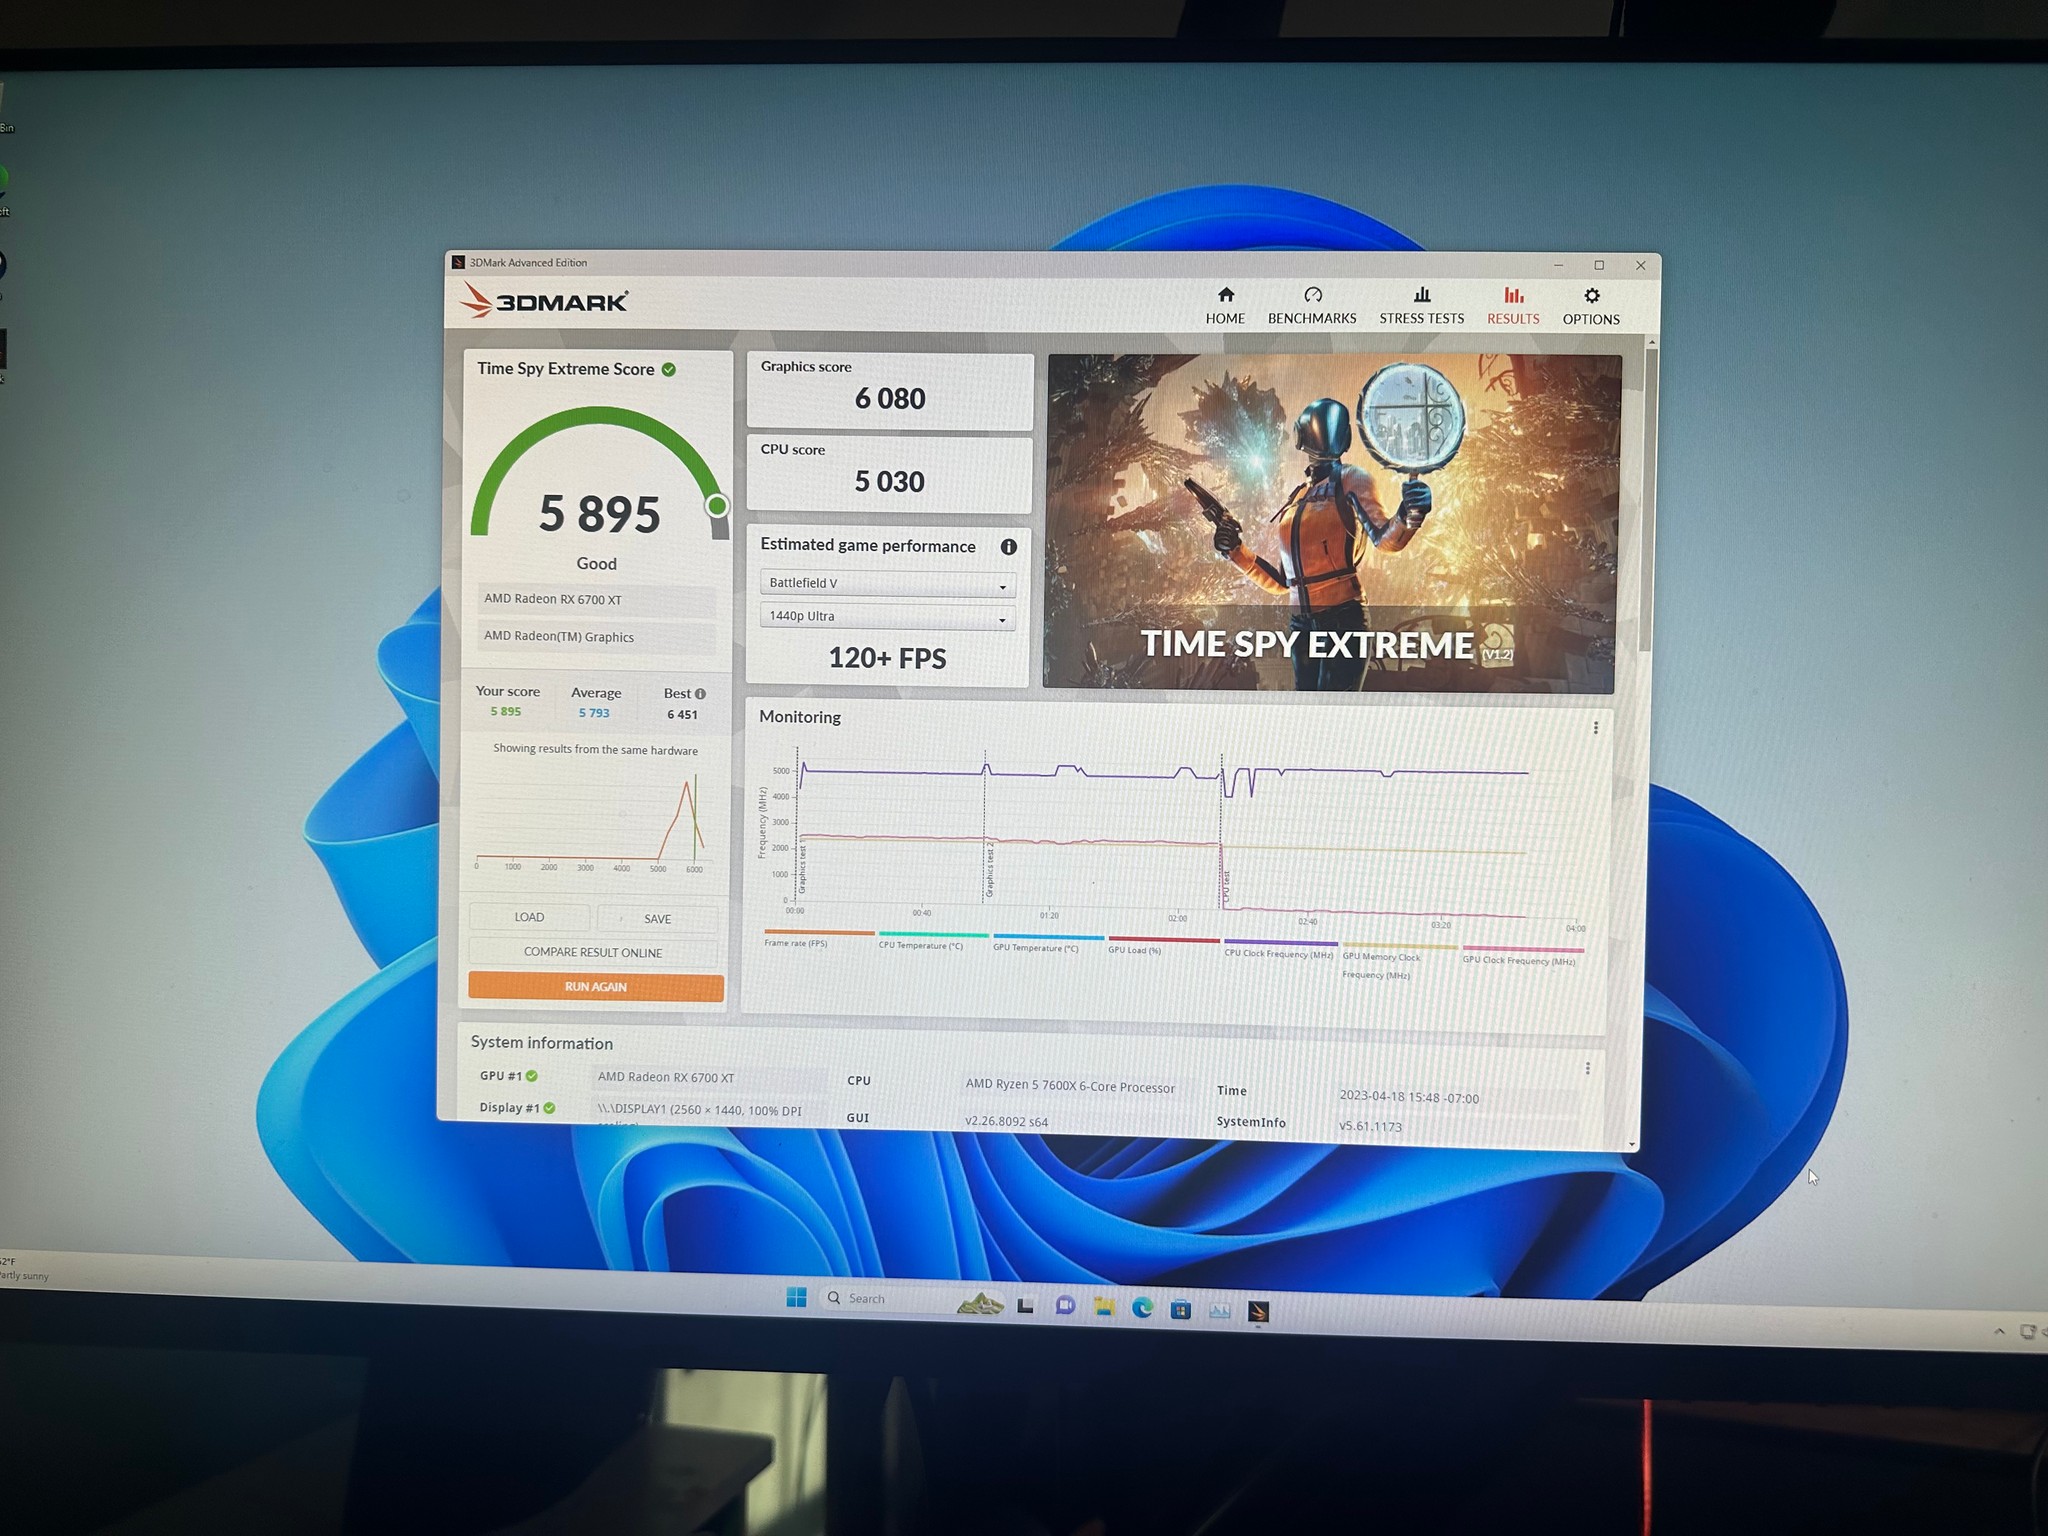
Task: Open the HOME tab in 3DMark
Action: click(x=1225, y=305)
